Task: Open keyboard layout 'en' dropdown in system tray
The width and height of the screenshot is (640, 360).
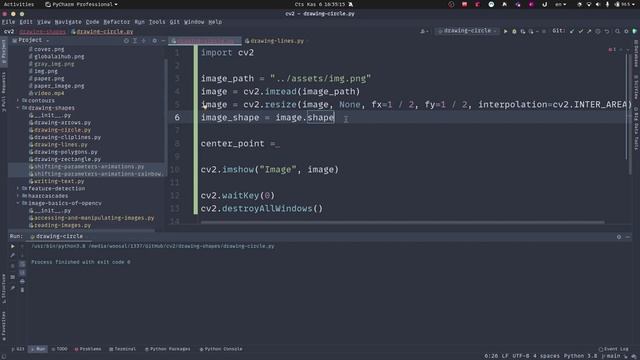Action: (x=561, y=4)
